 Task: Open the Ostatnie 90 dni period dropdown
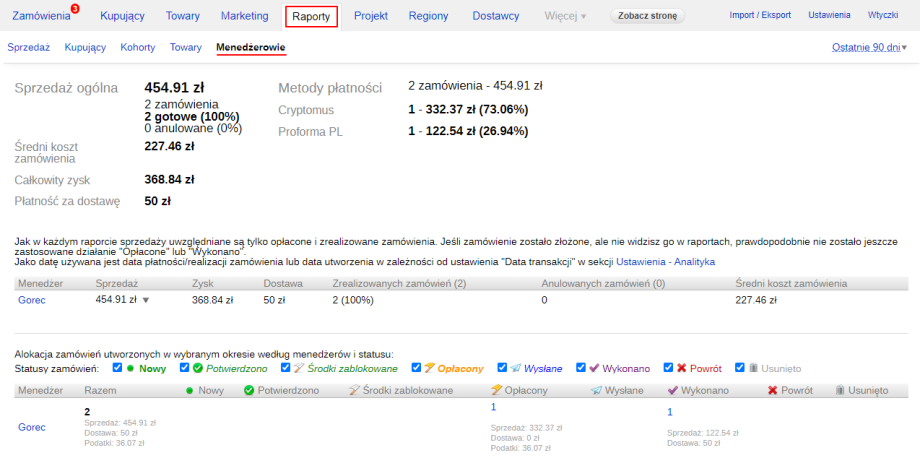coord(869,47)
